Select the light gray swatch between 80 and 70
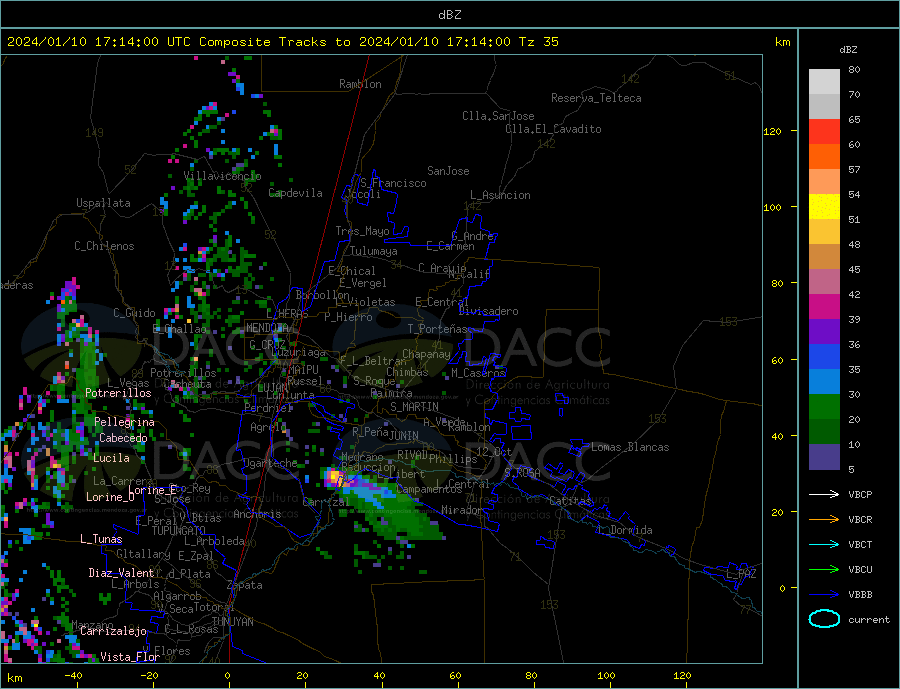This screenshot has height=689, width=900. coord(824,82)
